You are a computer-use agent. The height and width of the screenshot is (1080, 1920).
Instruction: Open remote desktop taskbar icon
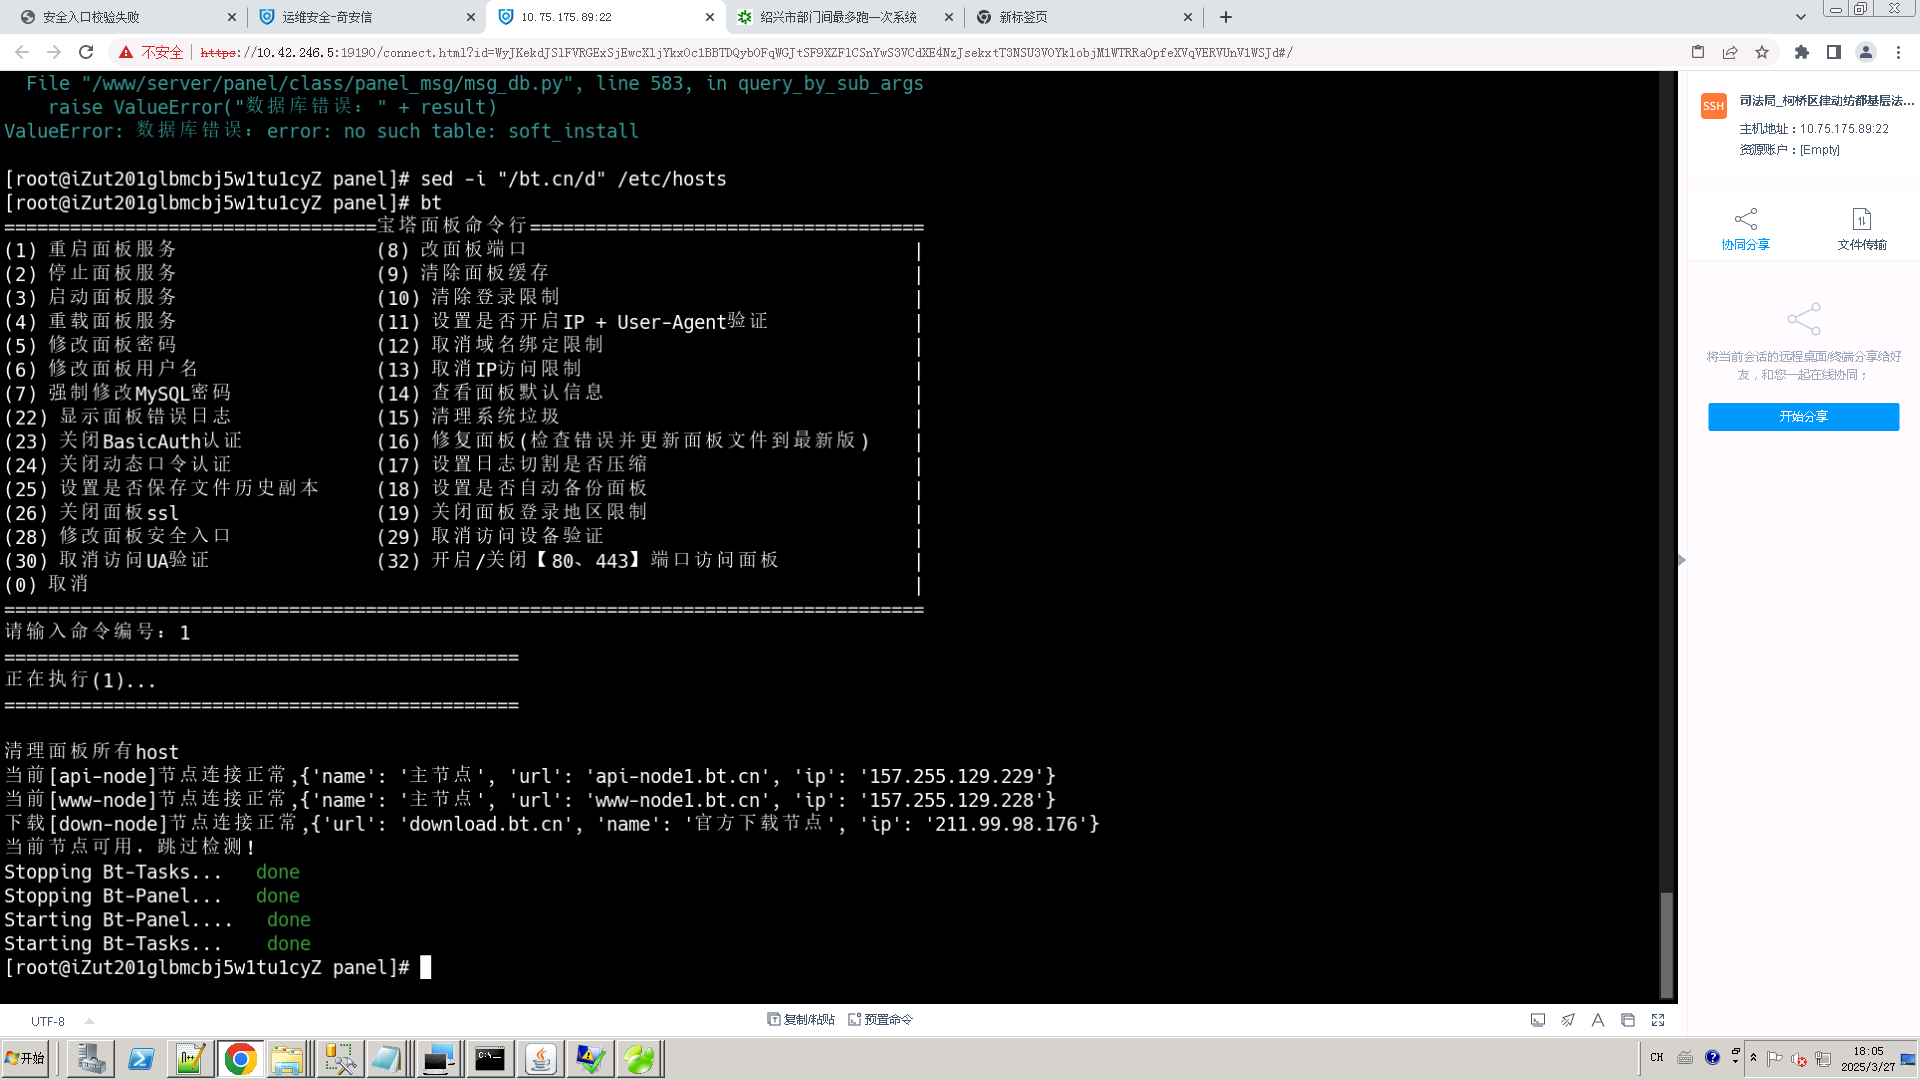point(439,1058)
